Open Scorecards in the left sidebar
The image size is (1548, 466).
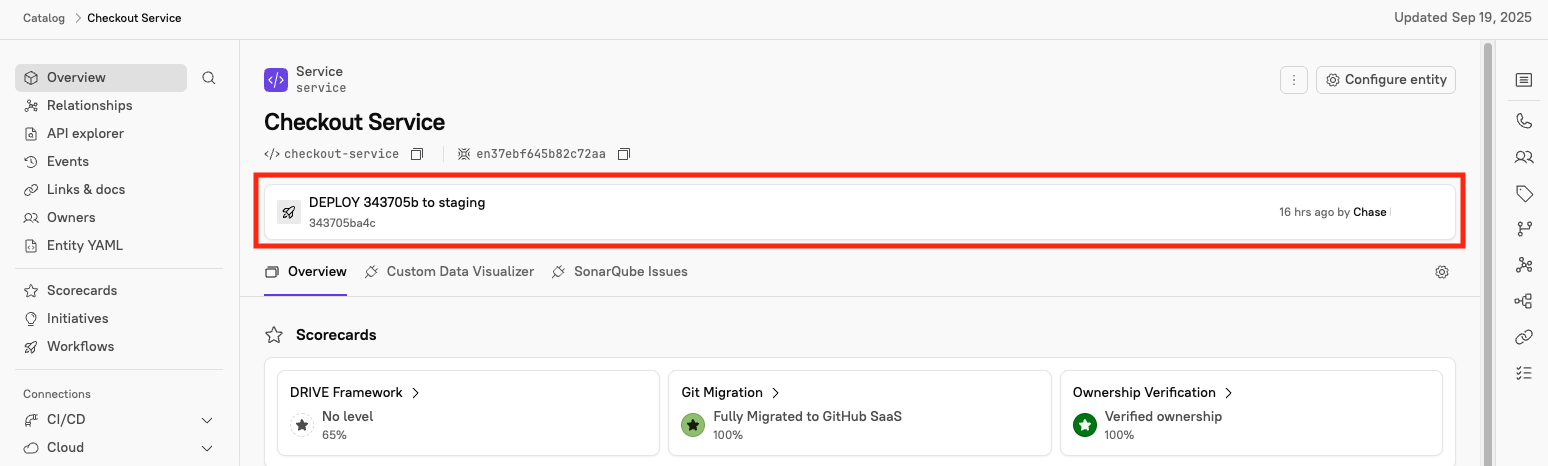(82, 291)
